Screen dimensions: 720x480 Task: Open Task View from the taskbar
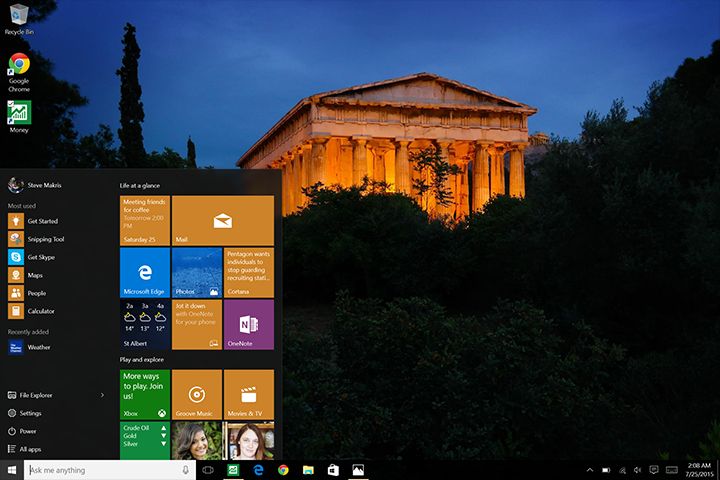208,469
